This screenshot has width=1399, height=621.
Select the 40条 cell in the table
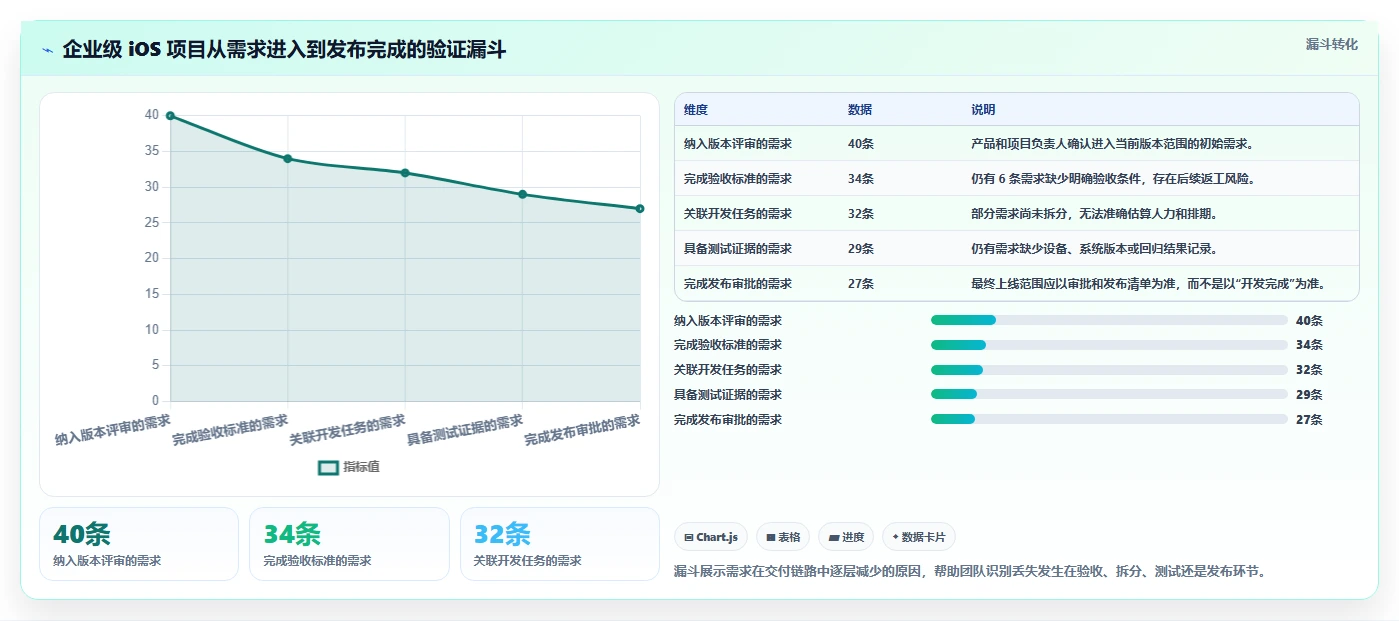click(x=861, y=144)
